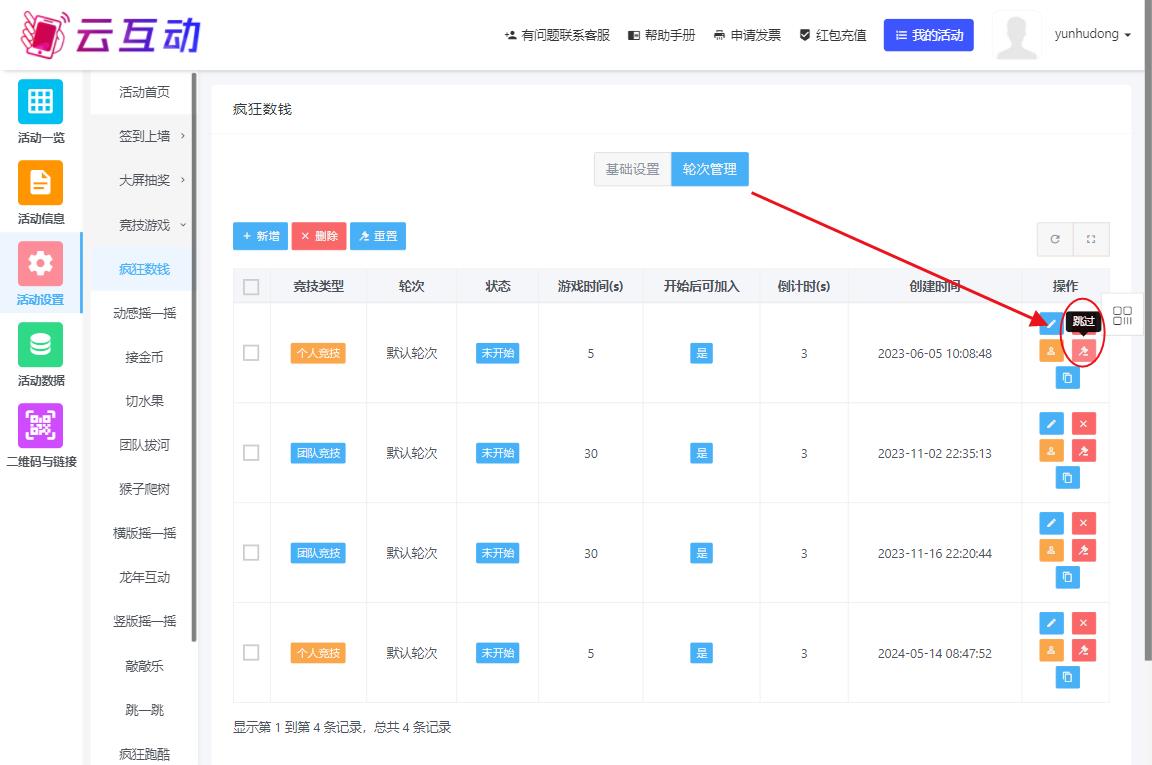Image resolution: width=1152 pixels, height=765 pixels.
Task: Copy the round created 2023-06-05 10:08:48
Action: [1067, 378]
